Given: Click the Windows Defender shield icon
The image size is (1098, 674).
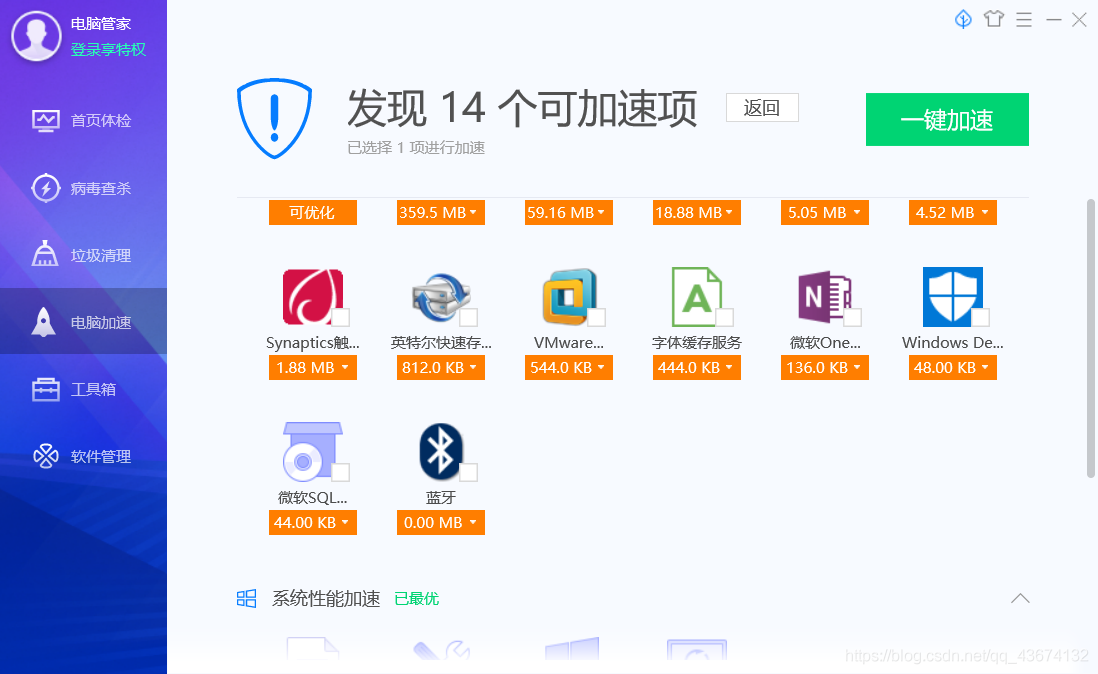Looking at the screenshot, I should [952, 297].
